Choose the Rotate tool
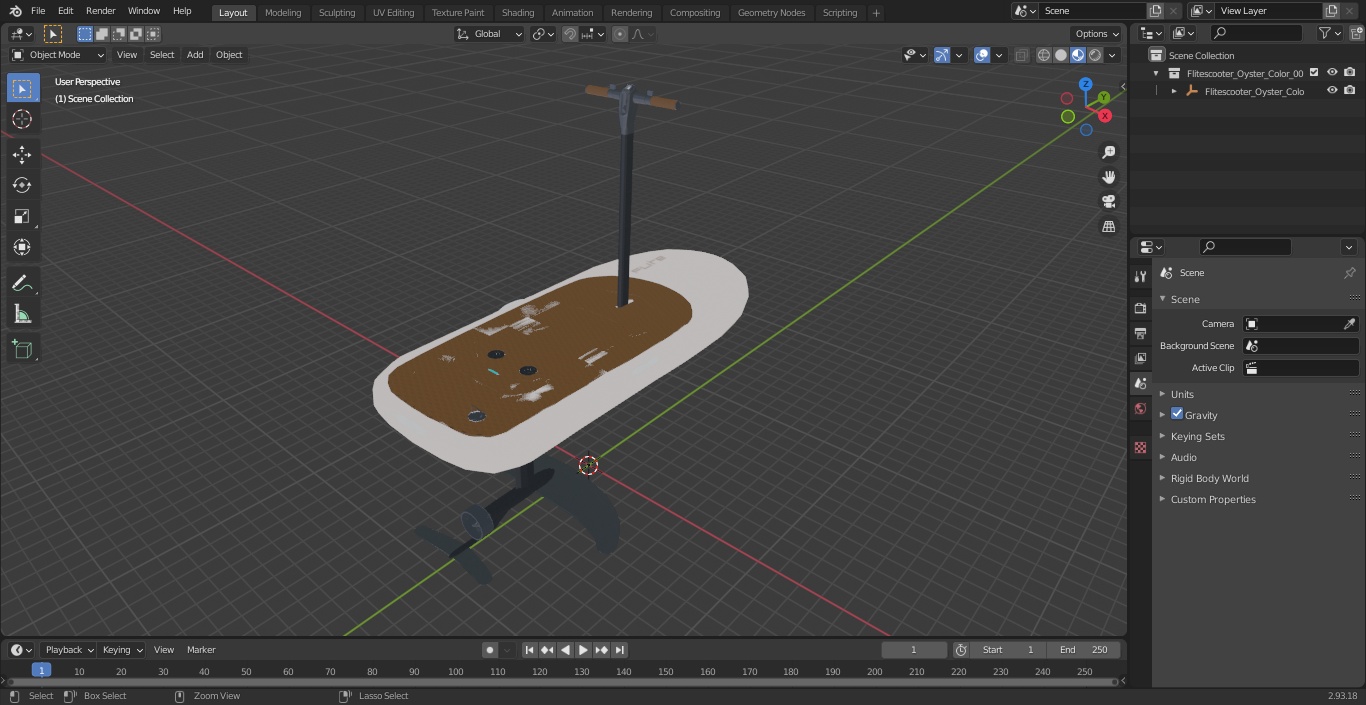This screenshot has width=1366, height=705. pos(22,185)
